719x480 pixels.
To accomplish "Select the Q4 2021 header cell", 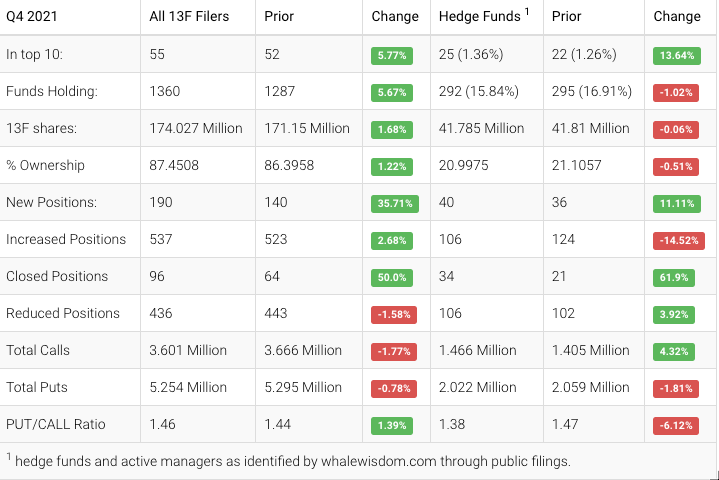I will (x=33, y=17).
